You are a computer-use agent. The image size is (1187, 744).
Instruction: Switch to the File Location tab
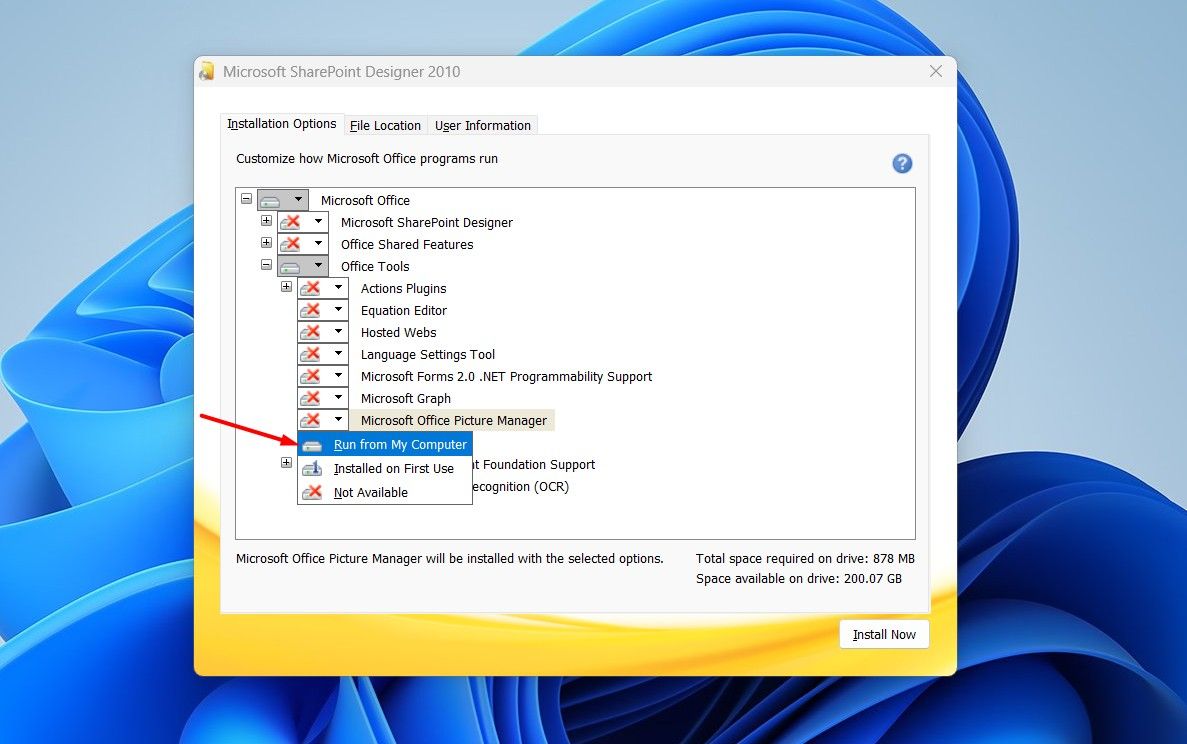tap(385, 125)
